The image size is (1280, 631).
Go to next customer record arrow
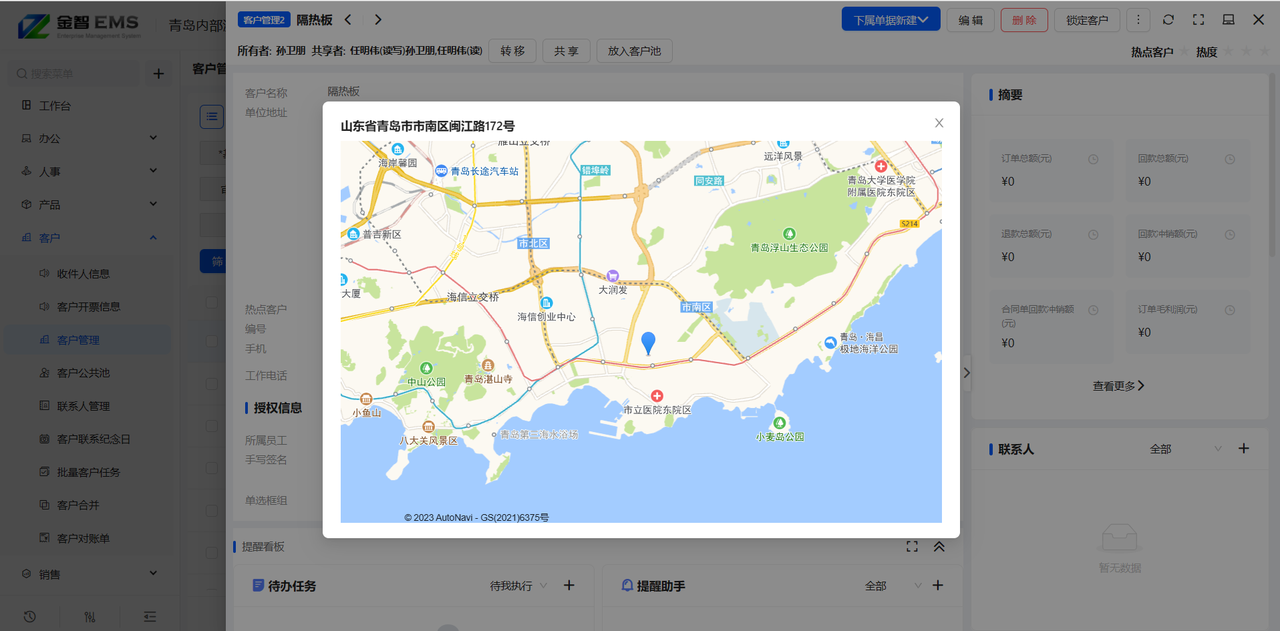378,19
